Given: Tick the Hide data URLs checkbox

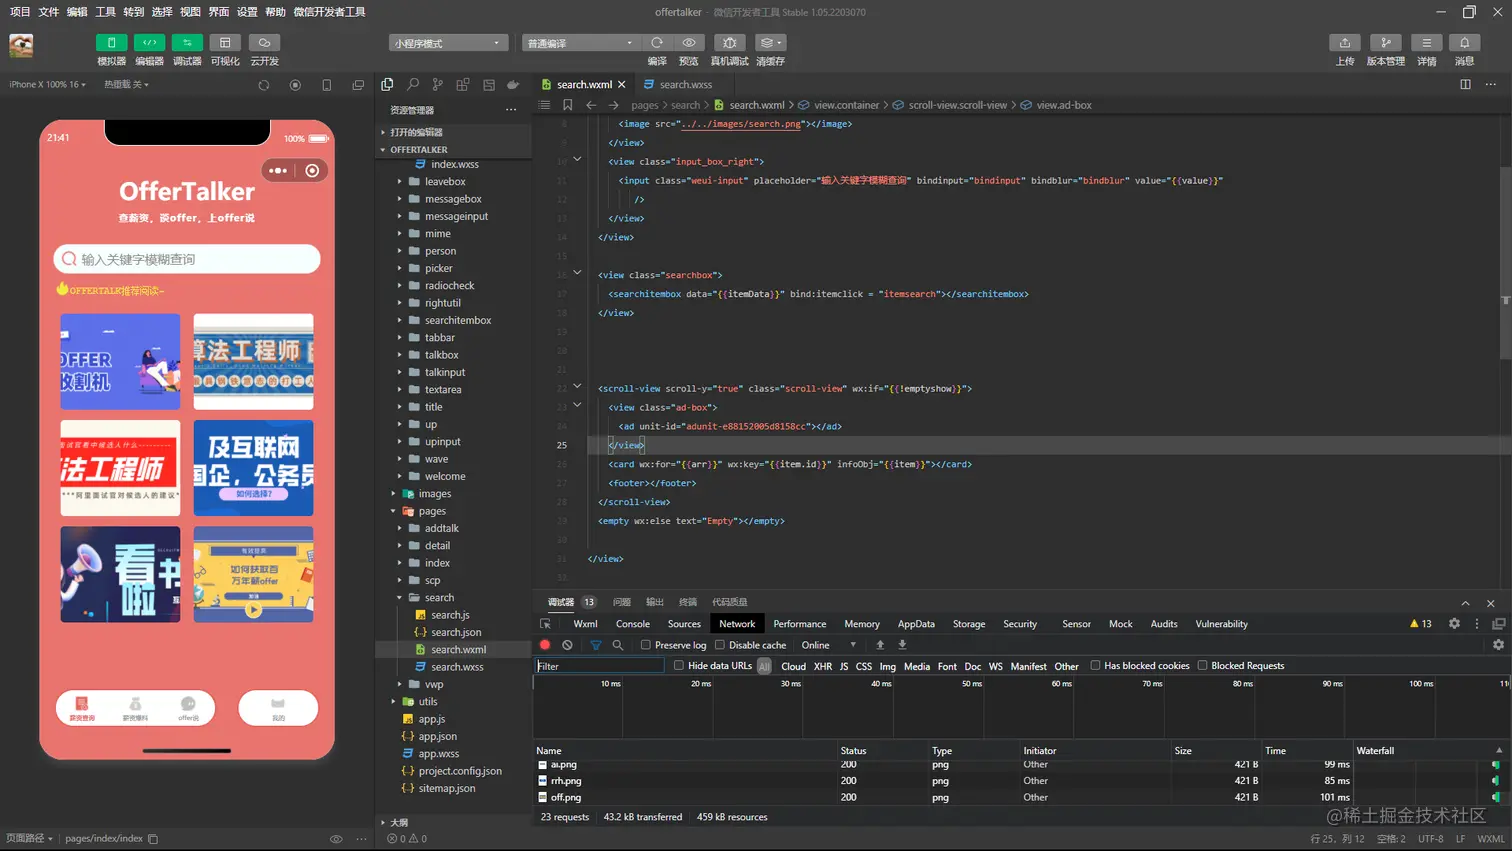Looking at the screenshot, I should pyautogui.click(x=679, y=666).
